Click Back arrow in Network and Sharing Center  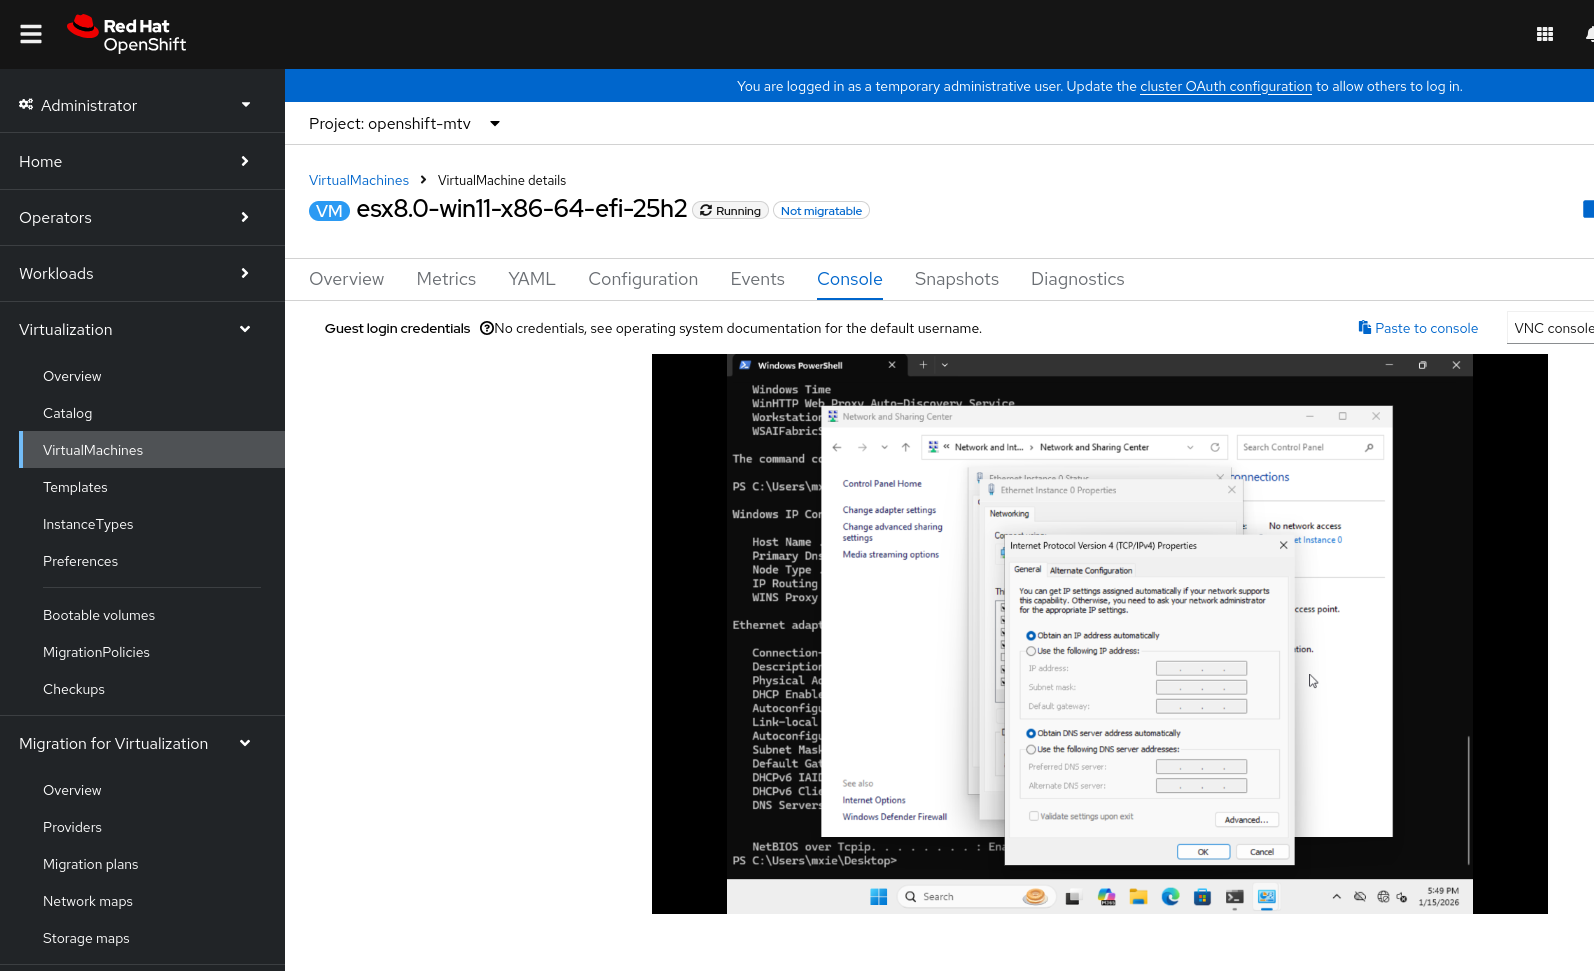click(x=837, y=448)
